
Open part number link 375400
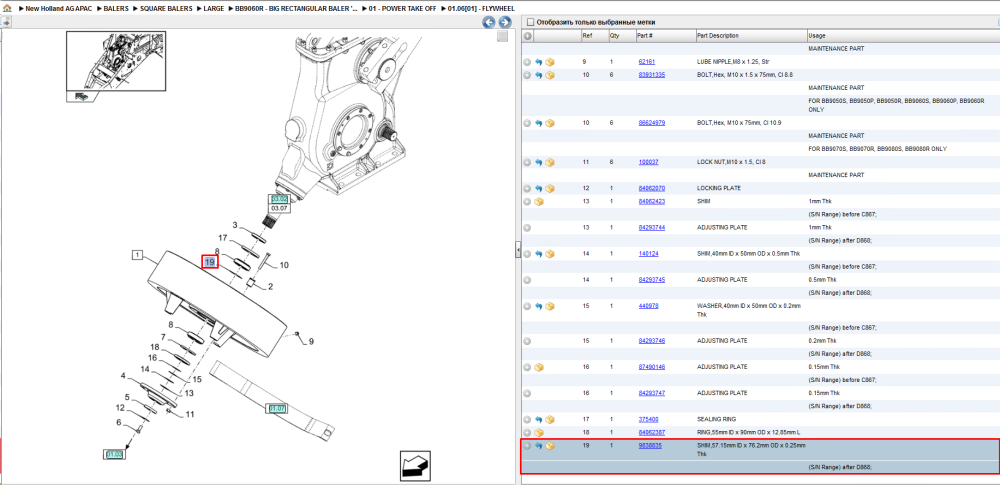pyautogui.click(x=649, y=419)
